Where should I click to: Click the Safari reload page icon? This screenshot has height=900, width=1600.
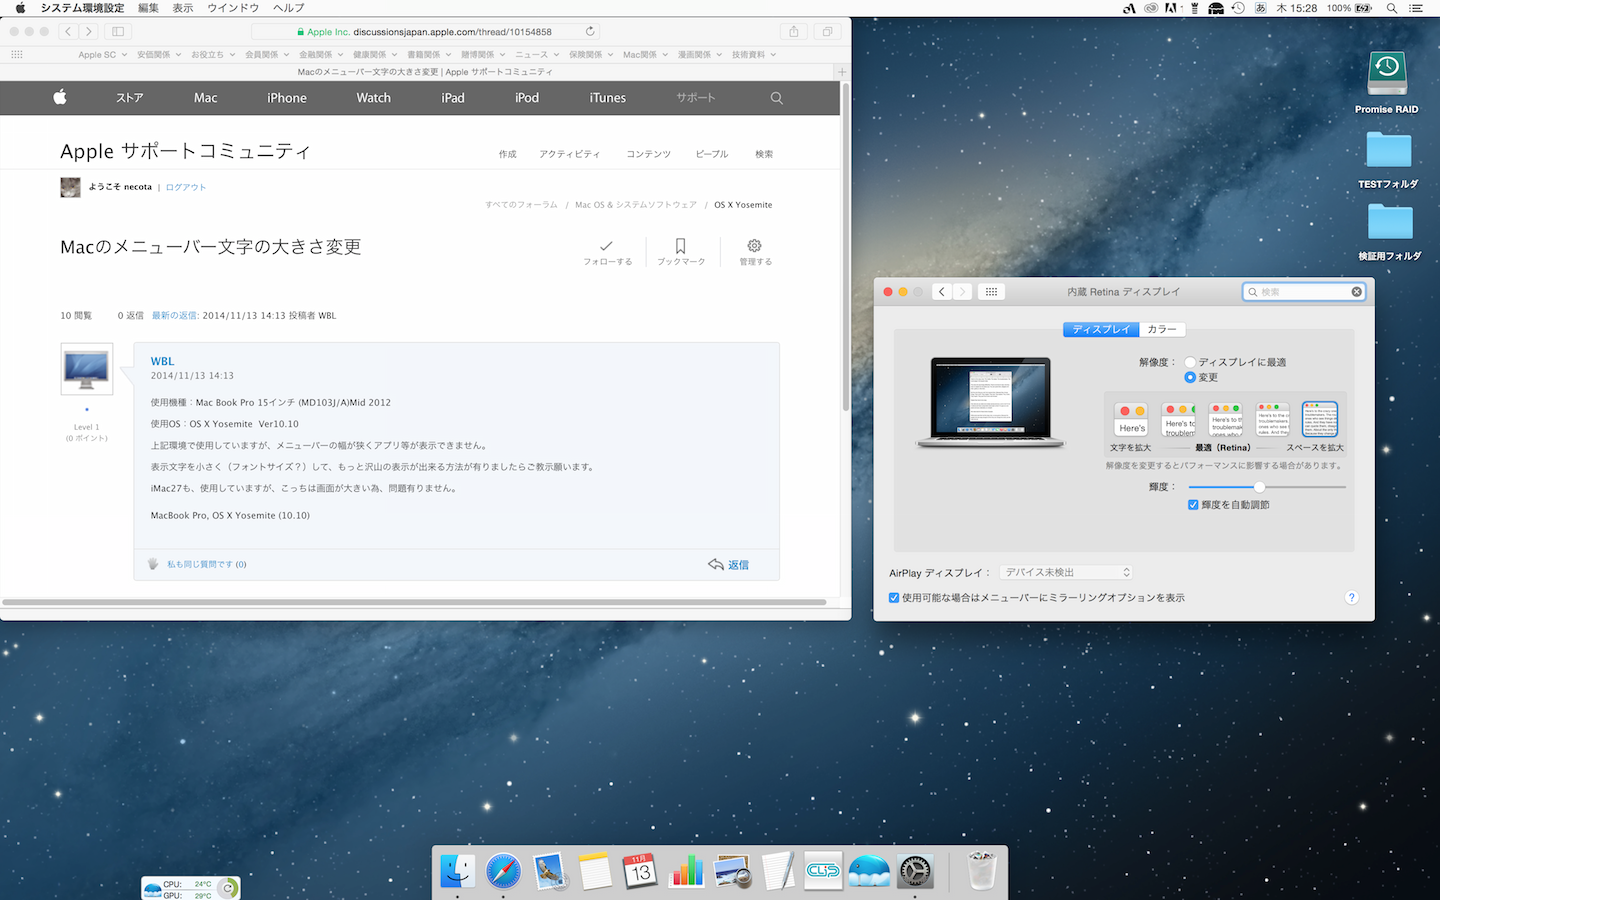coord(590,31)
